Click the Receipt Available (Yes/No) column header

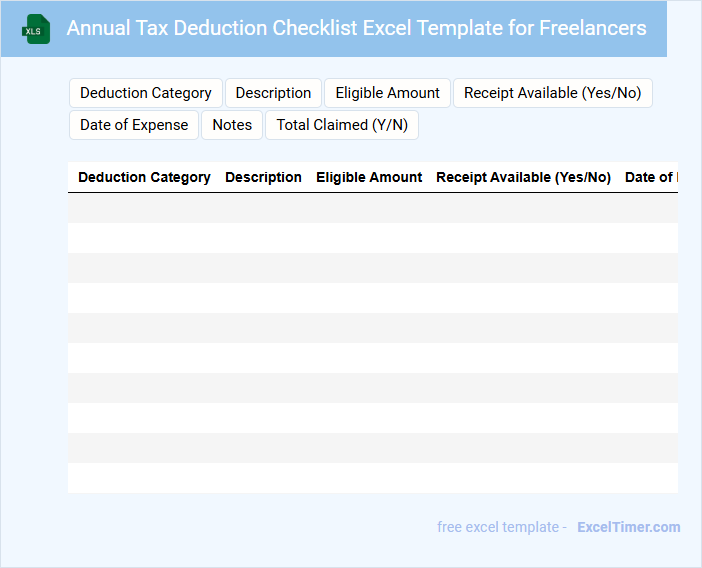pyautogui.click(x=523, y=177)
